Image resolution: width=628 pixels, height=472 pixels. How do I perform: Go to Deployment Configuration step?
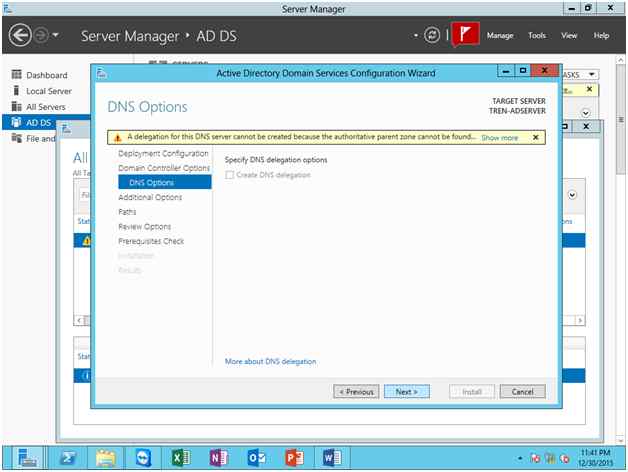tap(163, 153)
